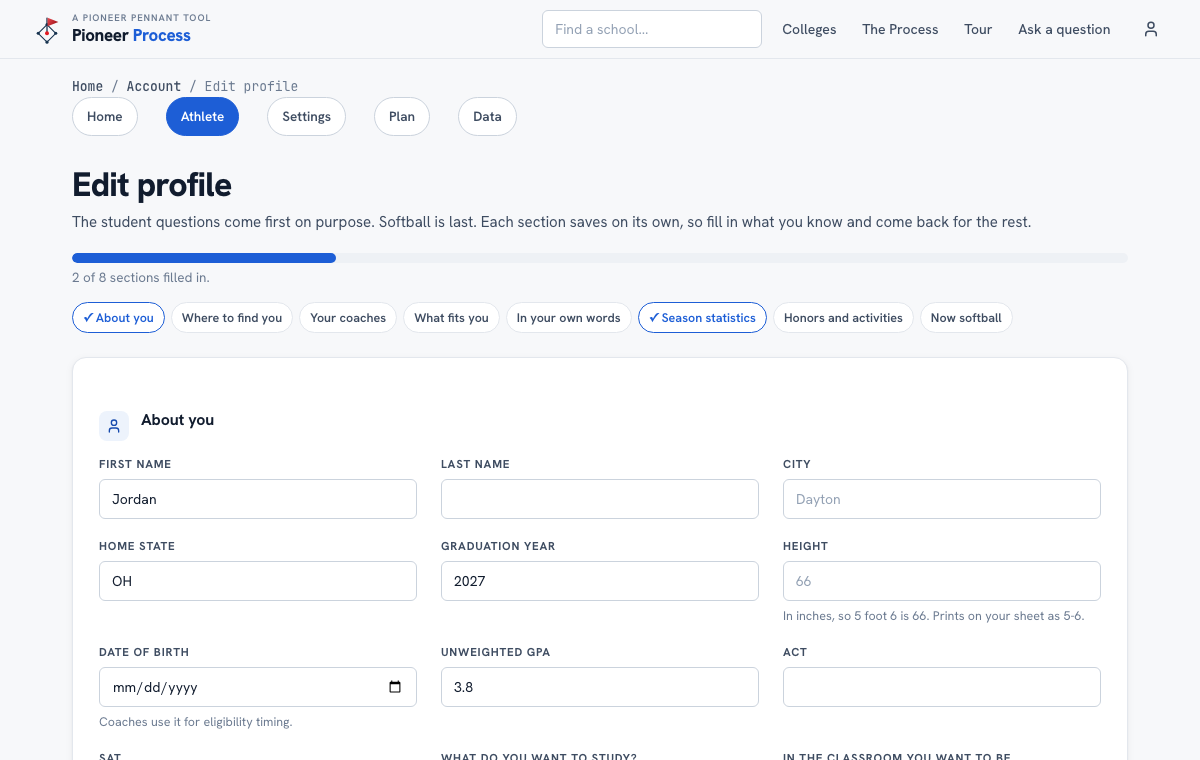The height and width of the screenshot is (760, 1200).
Task: Go to The Process page
Action: click(x=900, y=29)
